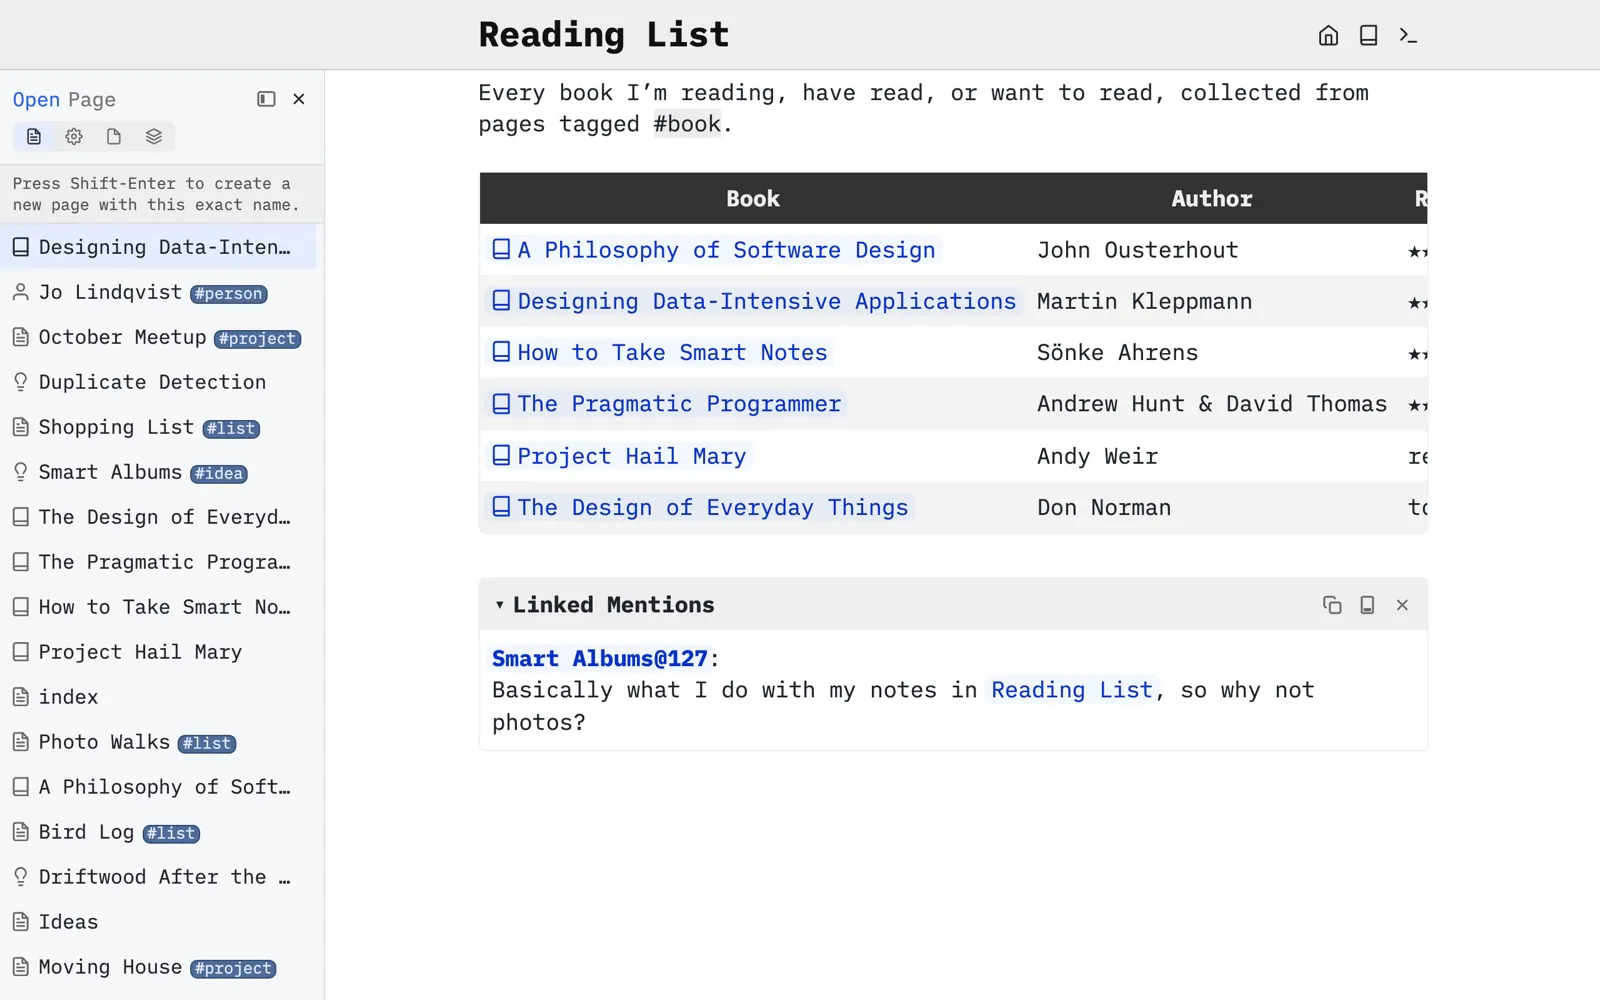Select Moving House in the page list
This screenshot has height=1000, width=1600.
tap(158, 967)
